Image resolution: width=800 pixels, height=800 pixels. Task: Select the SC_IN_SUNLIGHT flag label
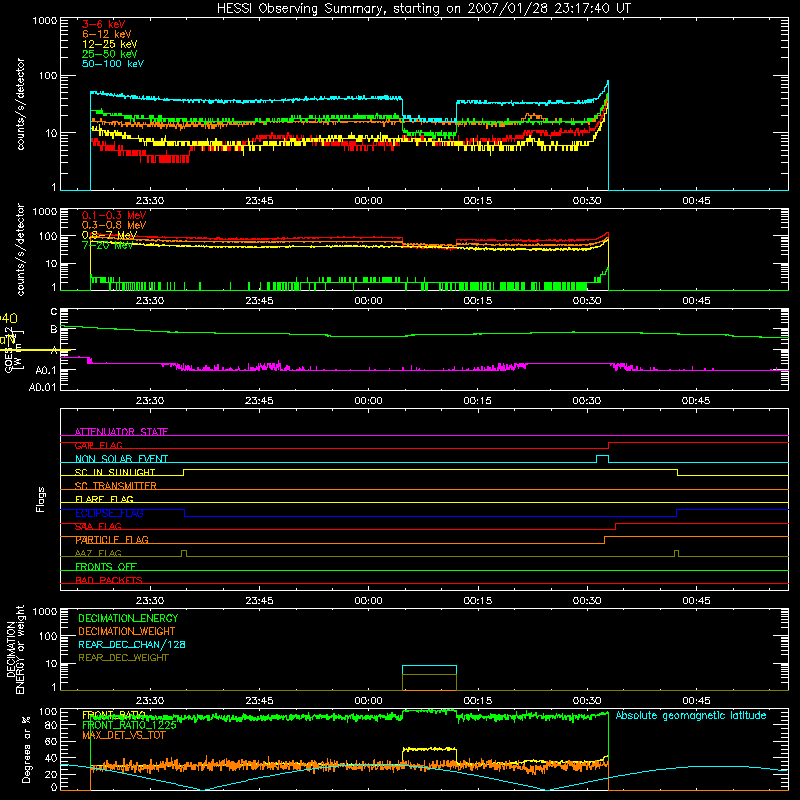pos(115,472)
